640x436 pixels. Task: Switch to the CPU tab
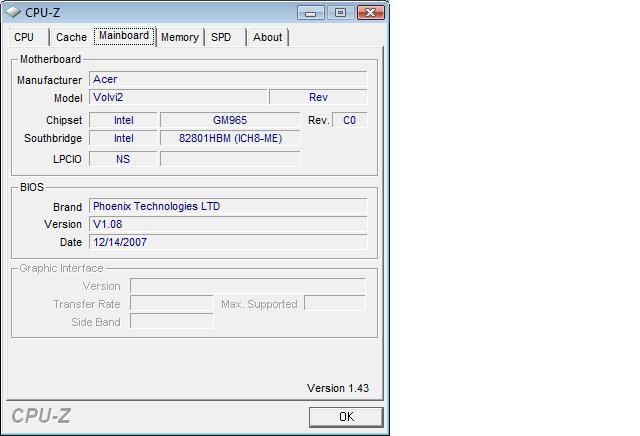(x=24, y=37)
